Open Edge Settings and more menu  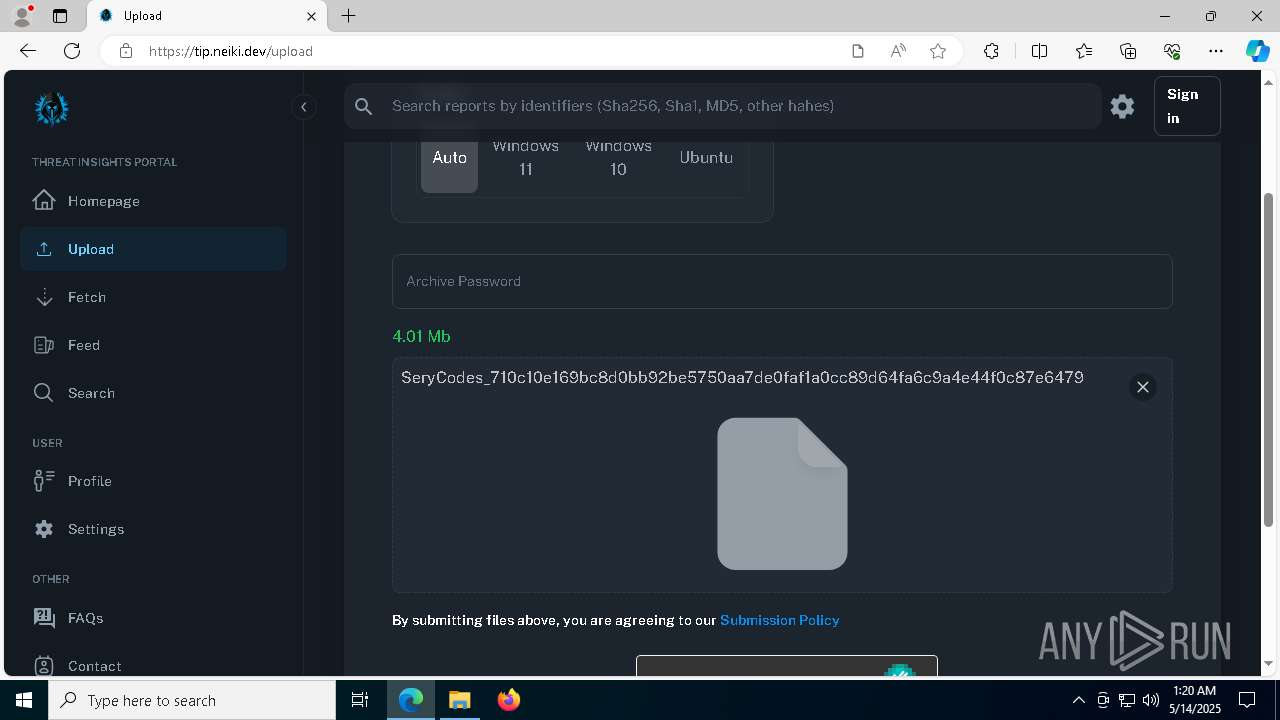(1216, 51)
